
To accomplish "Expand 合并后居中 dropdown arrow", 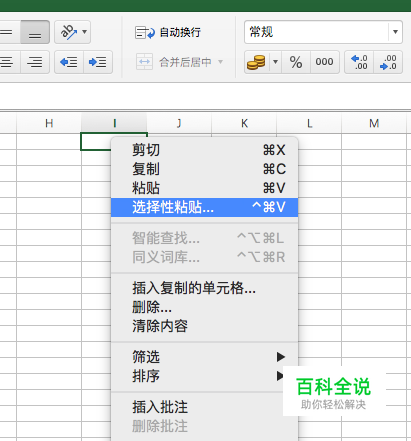I will [x=220, y=62].
